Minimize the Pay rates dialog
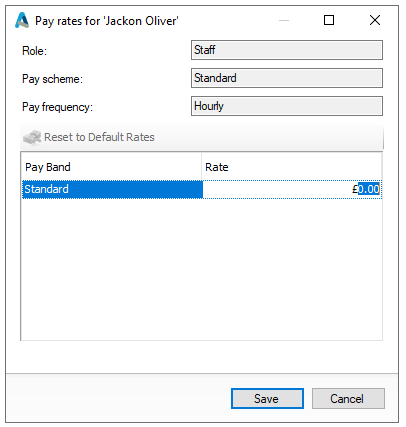The image size is (406, 427). (284, 20)
